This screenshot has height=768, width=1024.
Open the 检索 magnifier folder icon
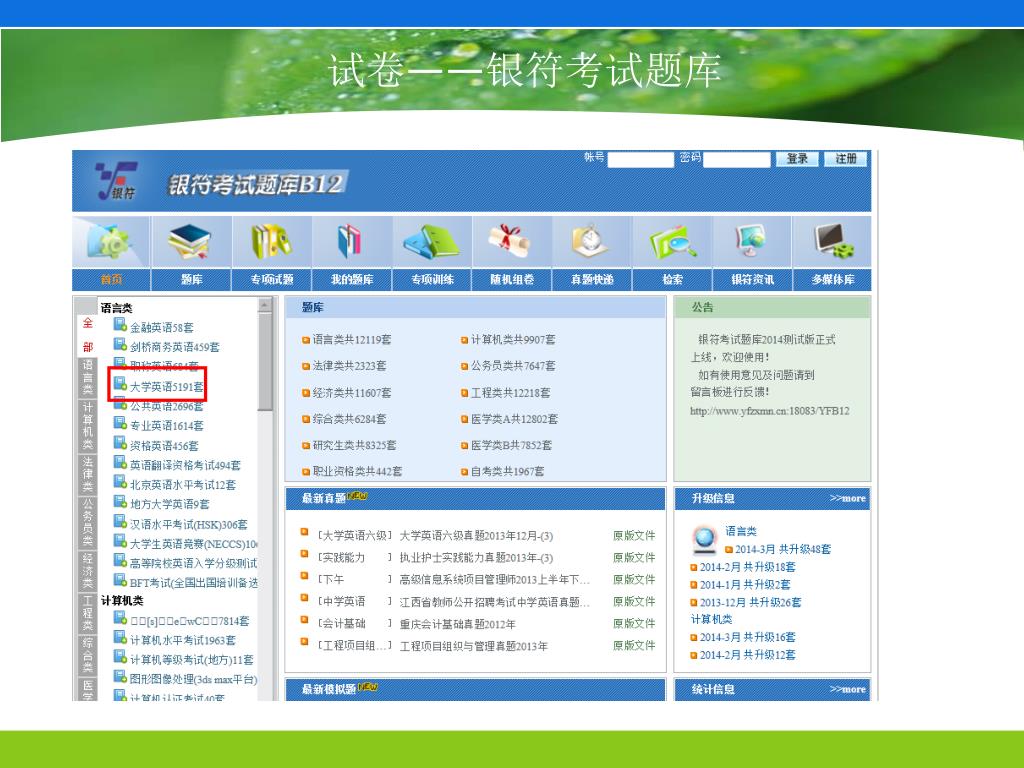pyautogui.click(x=673, y=242)
